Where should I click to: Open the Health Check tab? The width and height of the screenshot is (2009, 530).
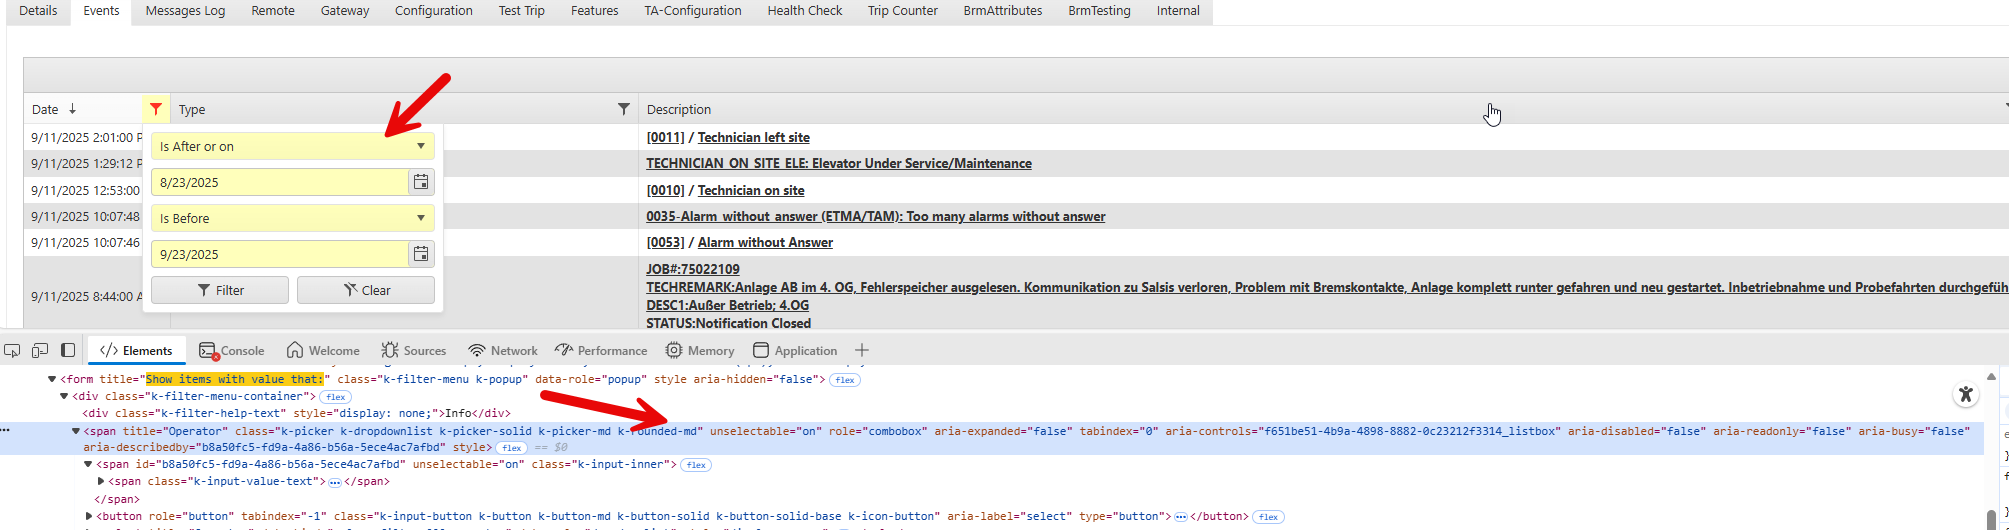[x=804, y=11]
